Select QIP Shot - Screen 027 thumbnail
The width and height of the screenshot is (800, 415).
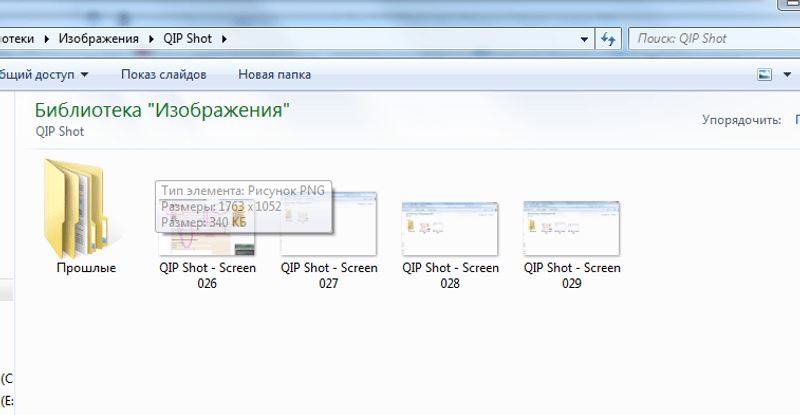click(x=329, y=225)
